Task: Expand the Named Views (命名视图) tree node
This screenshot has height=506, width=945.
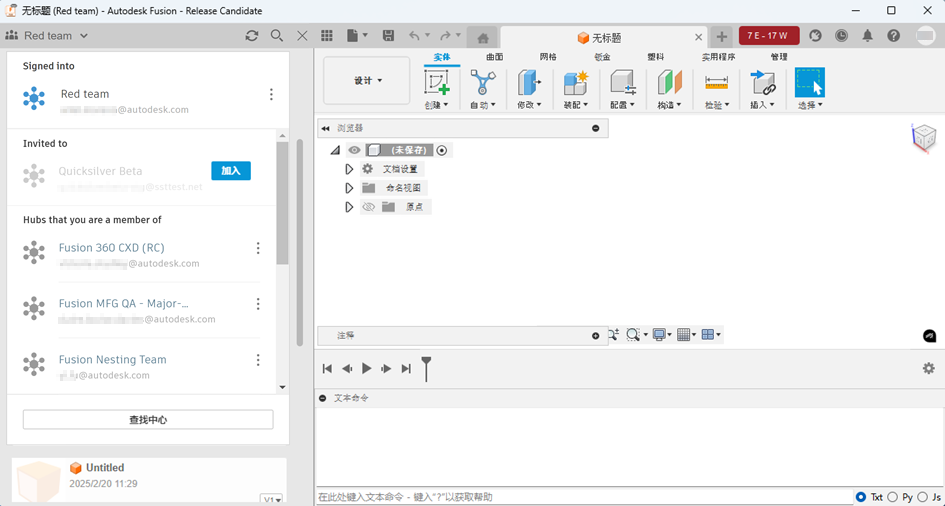Action: click(349, 188)
